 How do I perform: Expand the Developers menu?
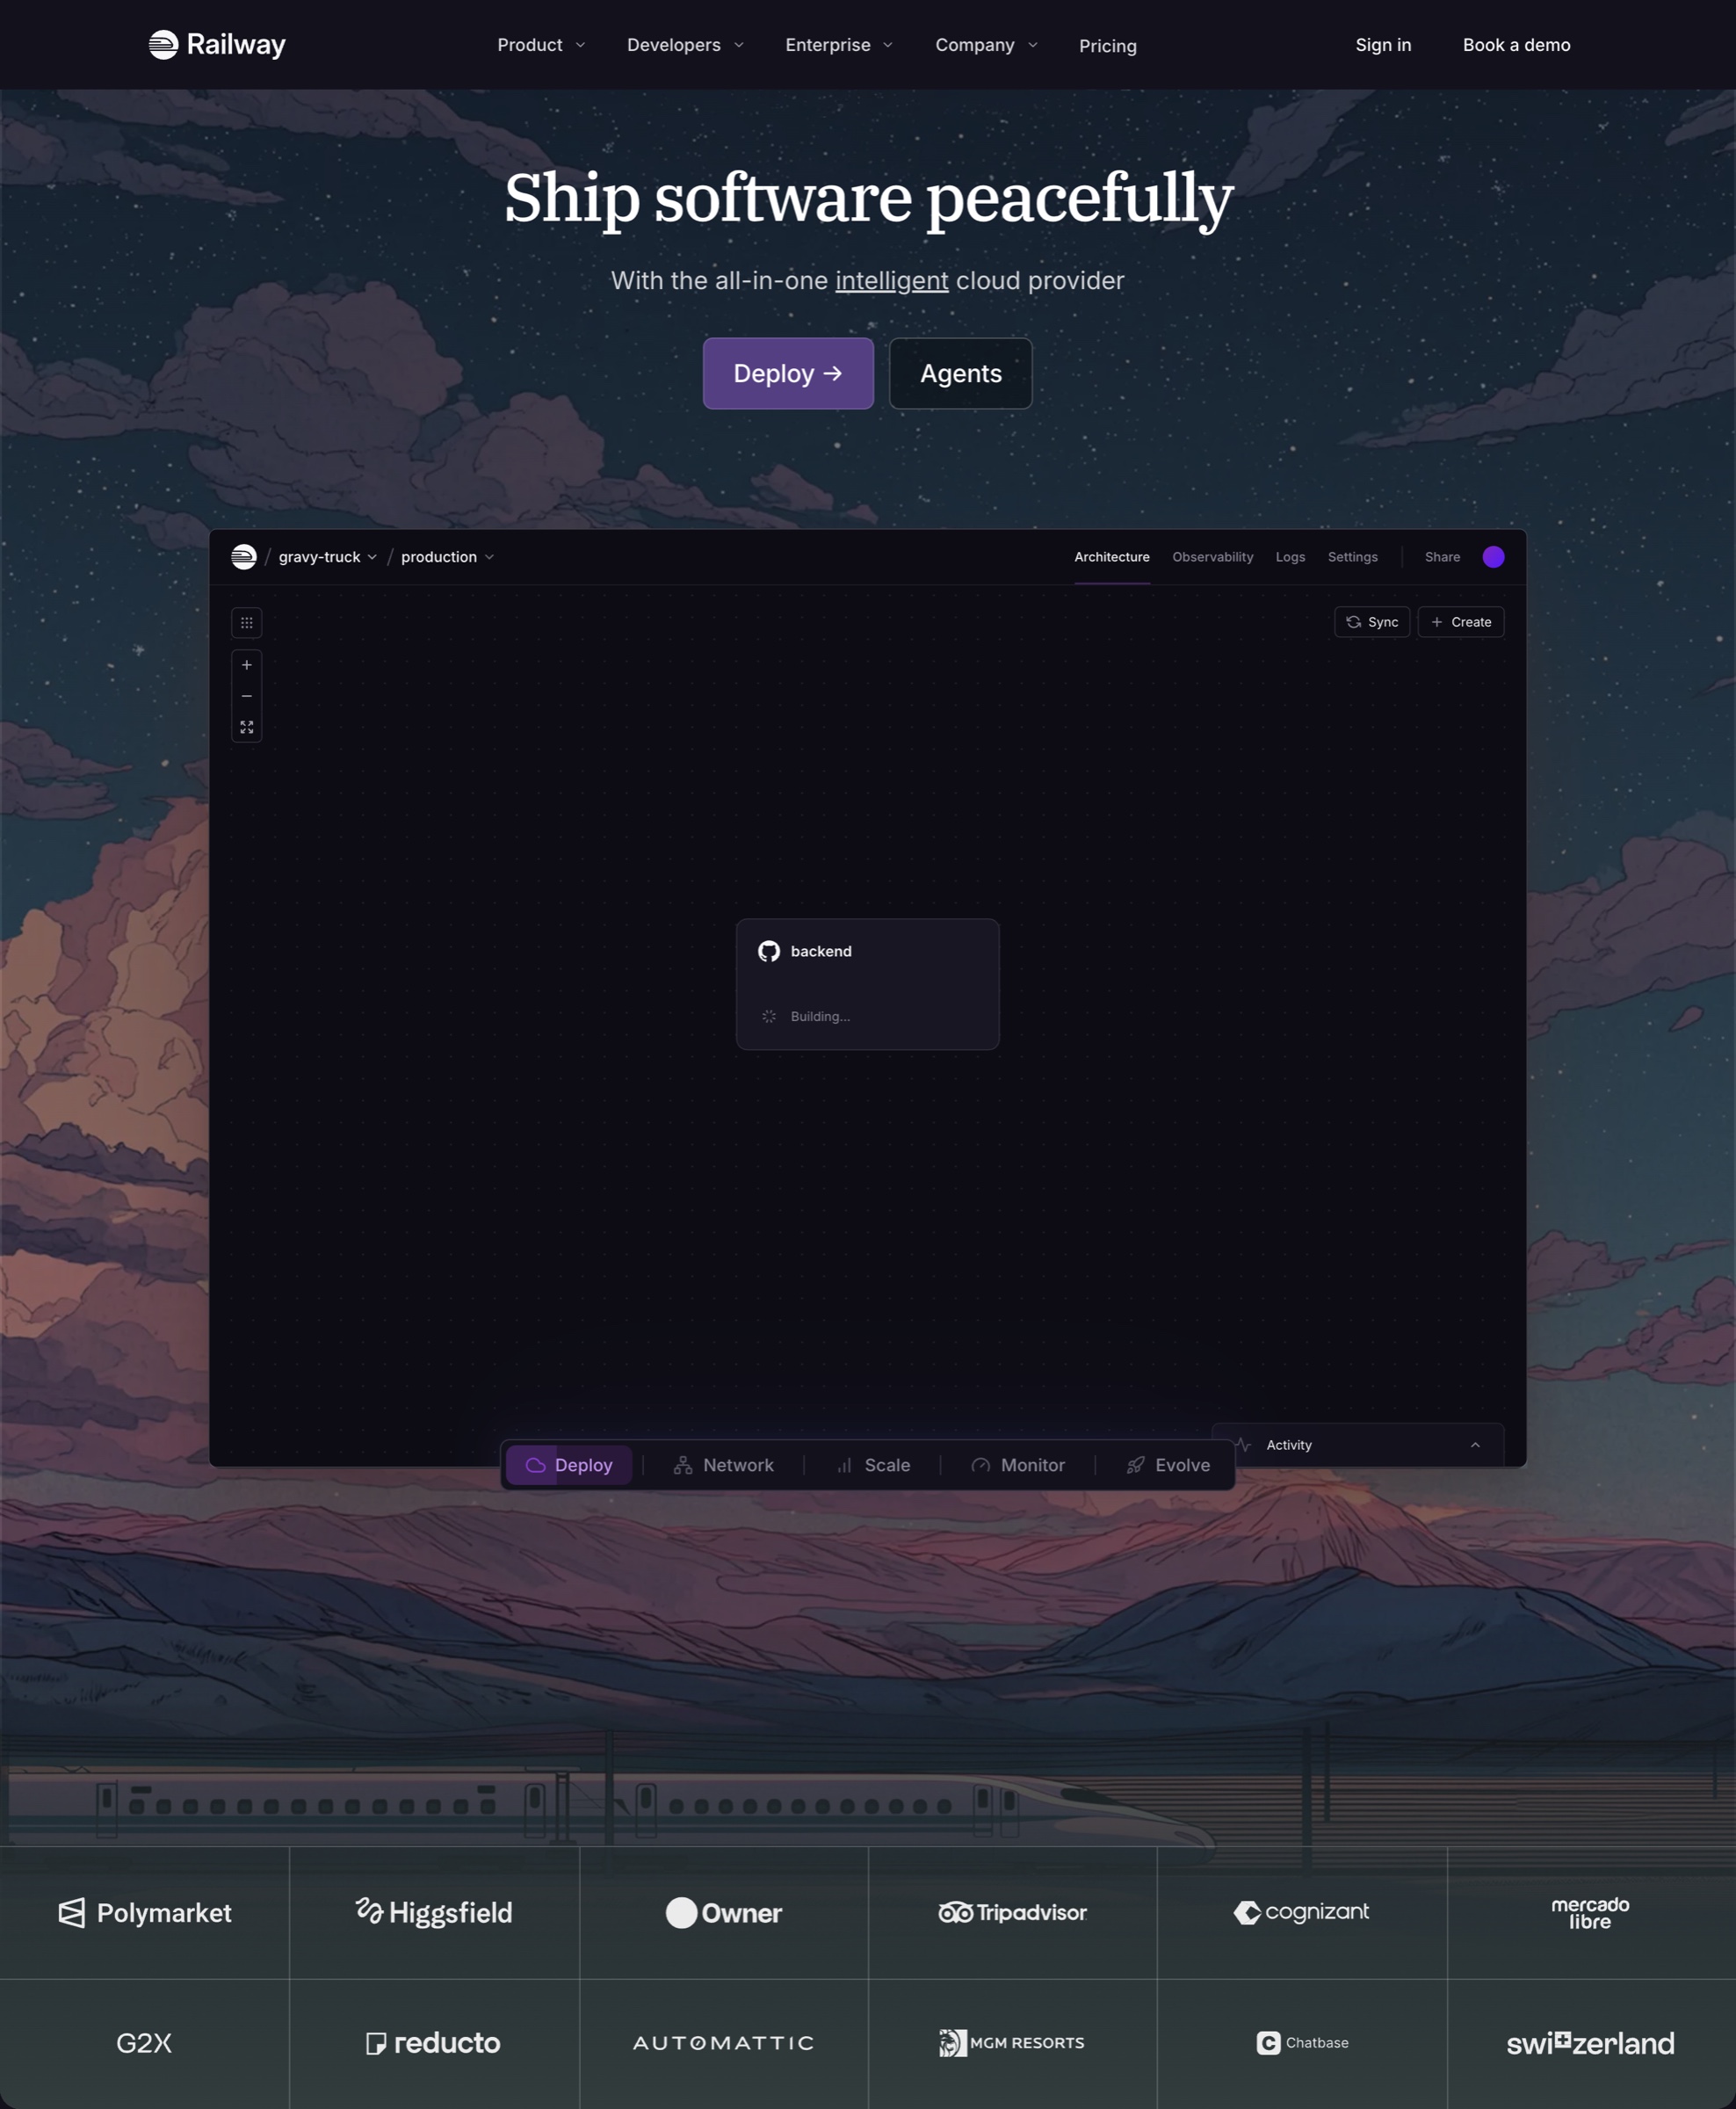pos(685,45)
